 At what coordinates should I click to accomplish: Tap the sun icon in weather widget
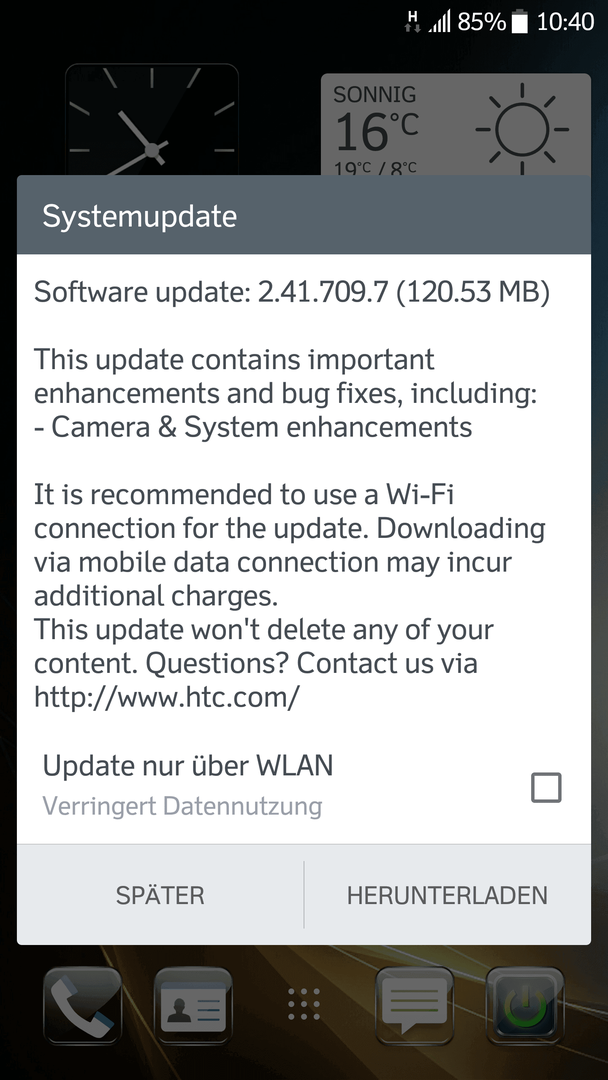[522, 129]
